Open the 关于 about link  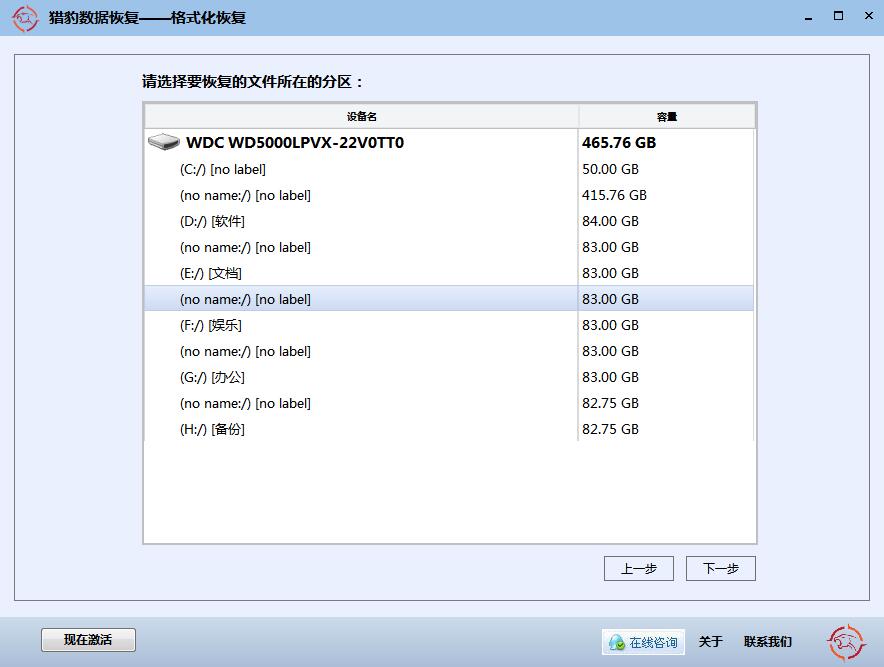click(710, 642)
